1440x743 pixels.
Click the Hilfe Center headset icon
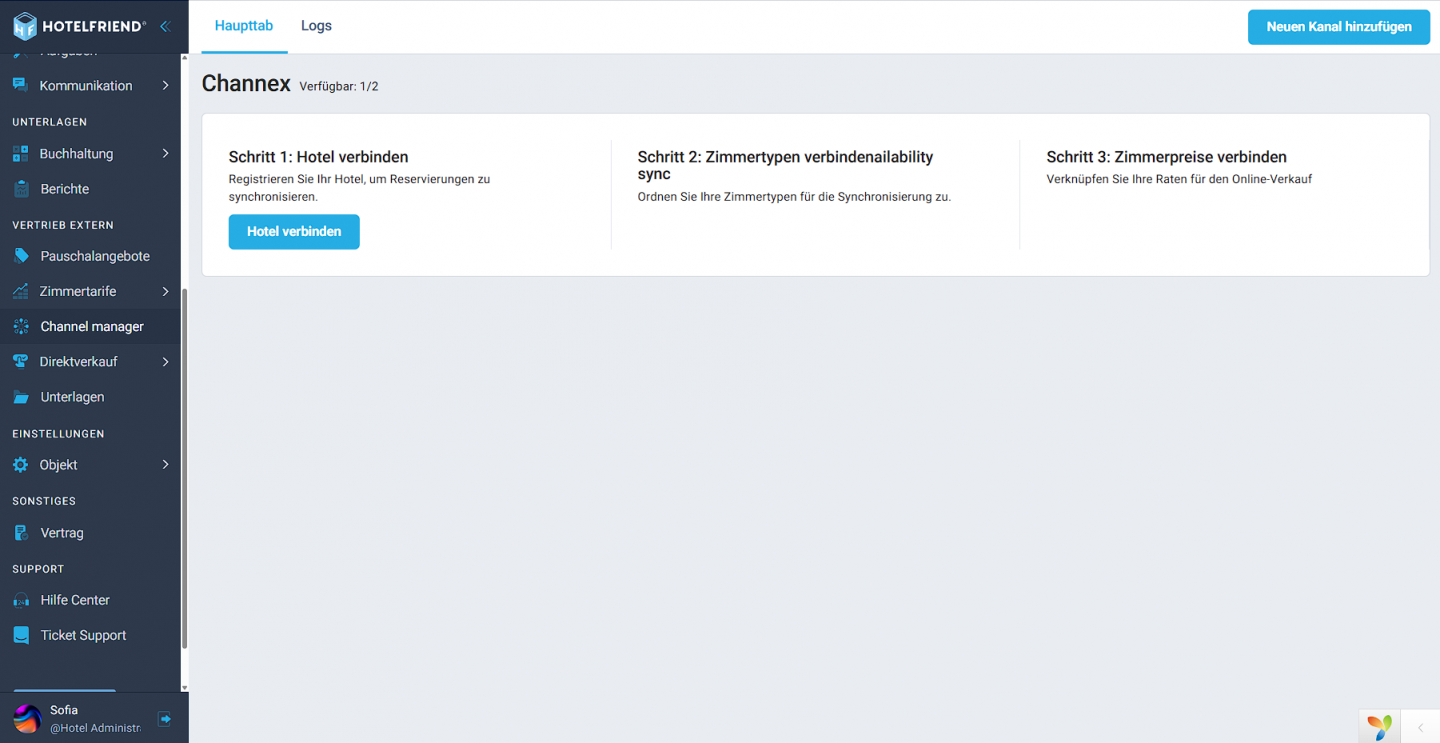[x=20, y=600]
